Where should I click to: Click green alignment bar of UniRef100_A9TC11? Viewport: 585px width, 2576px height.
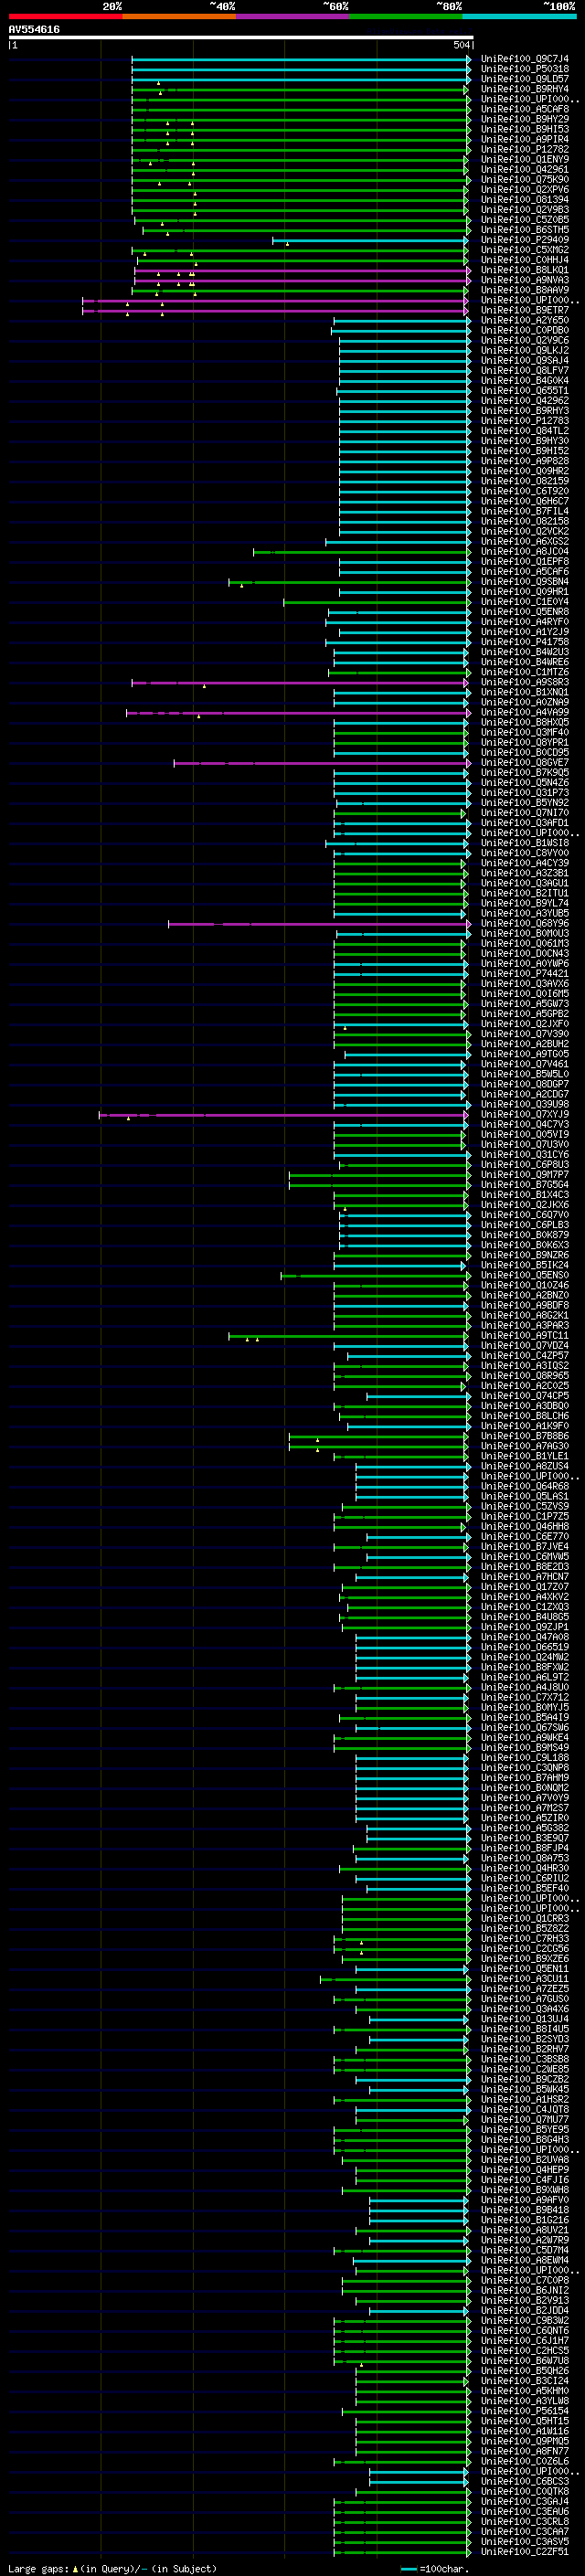tap(348, 1335)
